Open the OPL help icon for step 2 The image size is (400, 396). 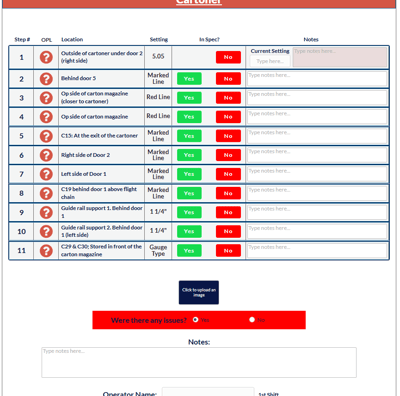tap(46, 79)
